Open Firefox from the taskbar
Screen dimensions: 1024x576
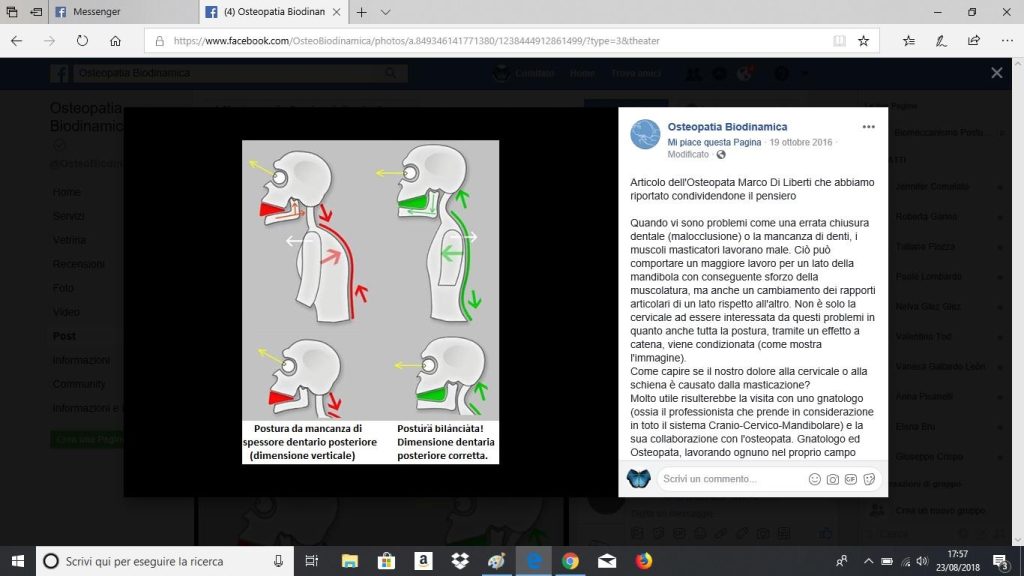[644, 561]
